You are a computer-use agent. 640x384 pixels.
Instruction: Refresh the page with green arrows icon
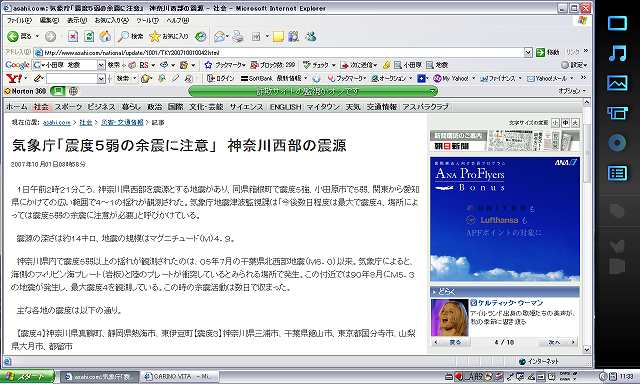click(89, 37)
